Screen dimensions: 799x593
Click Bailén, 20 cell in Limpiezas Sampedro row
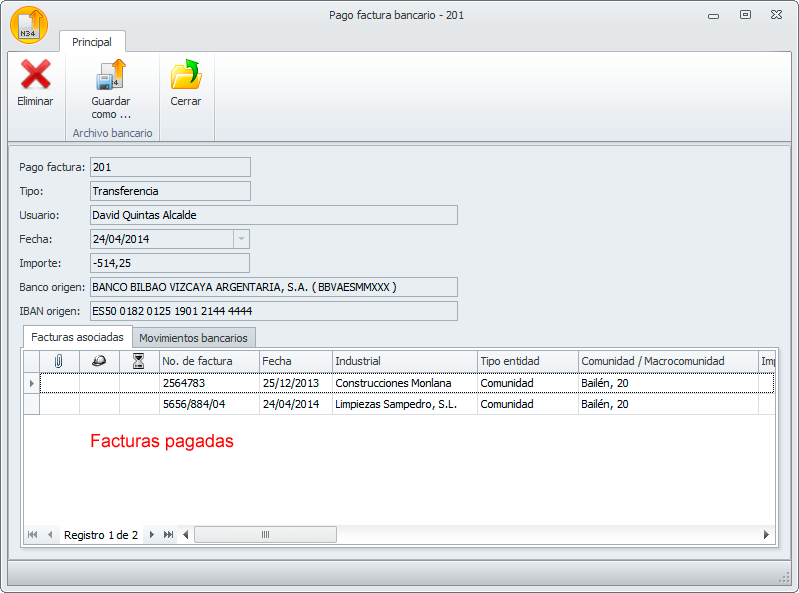pos(668,404)
